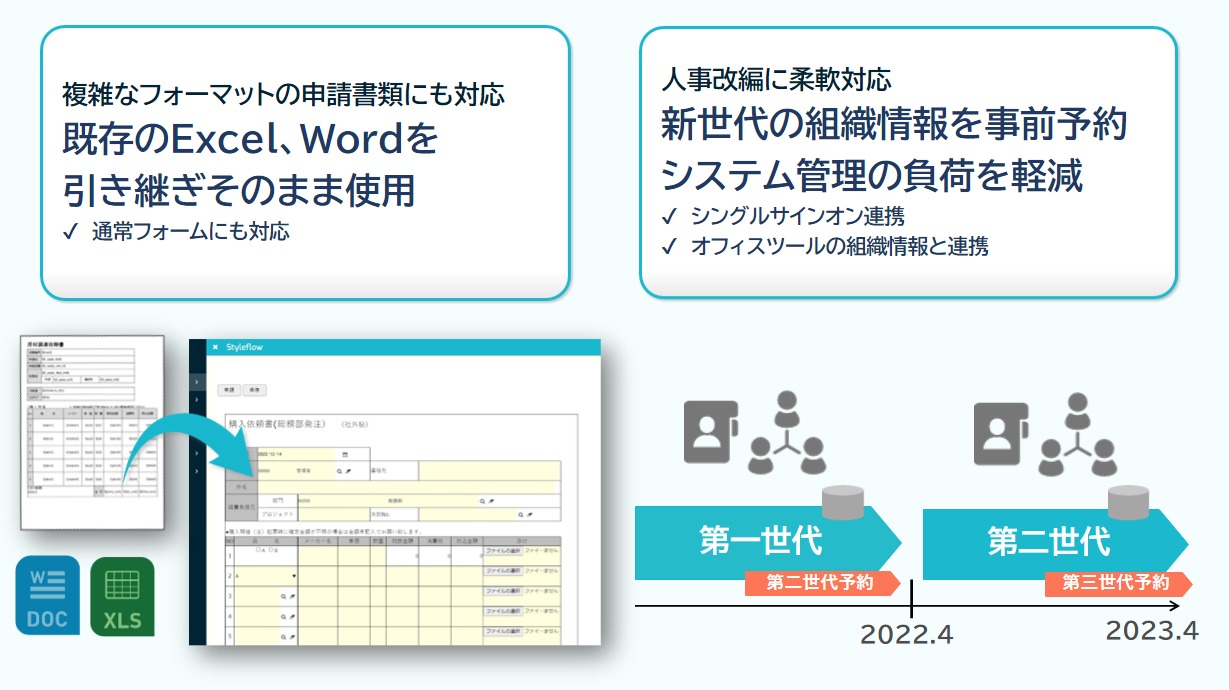Image resolution: width=1229 pixels, height=690 pixels.
Task: Expand the bottom sidebar chevron
Action: [x=196, y=469]
